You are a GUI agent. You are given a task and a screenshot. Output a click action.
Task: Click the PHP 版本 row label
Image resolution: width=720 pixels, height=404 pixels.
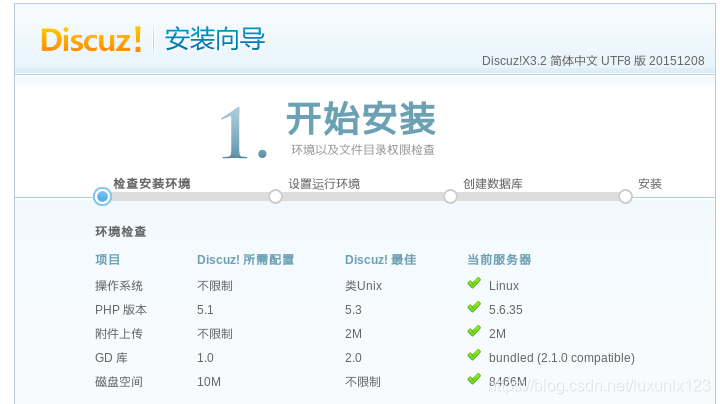click(x=121, y=310)
